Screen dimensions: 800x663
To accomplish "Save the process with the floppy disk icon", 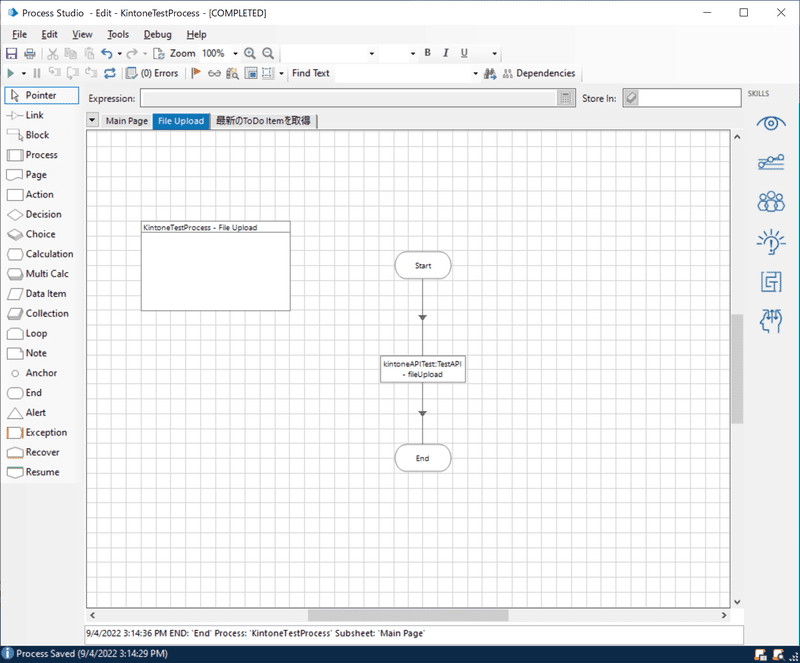I will (11, 53).
